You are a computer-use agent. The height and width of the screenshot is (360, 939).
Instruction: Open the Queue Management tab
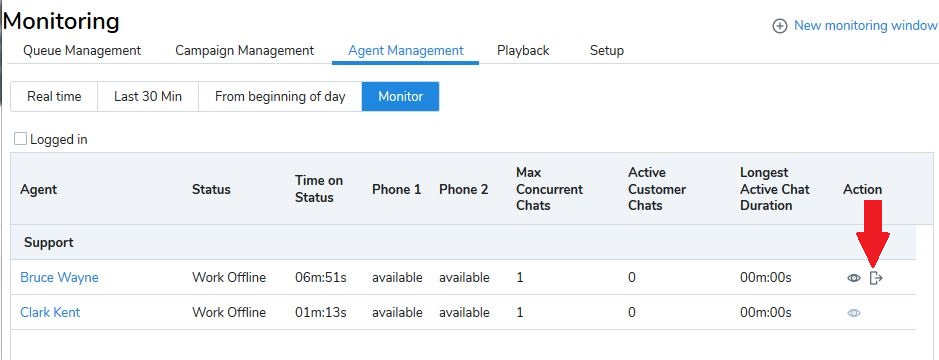(82, 50)
